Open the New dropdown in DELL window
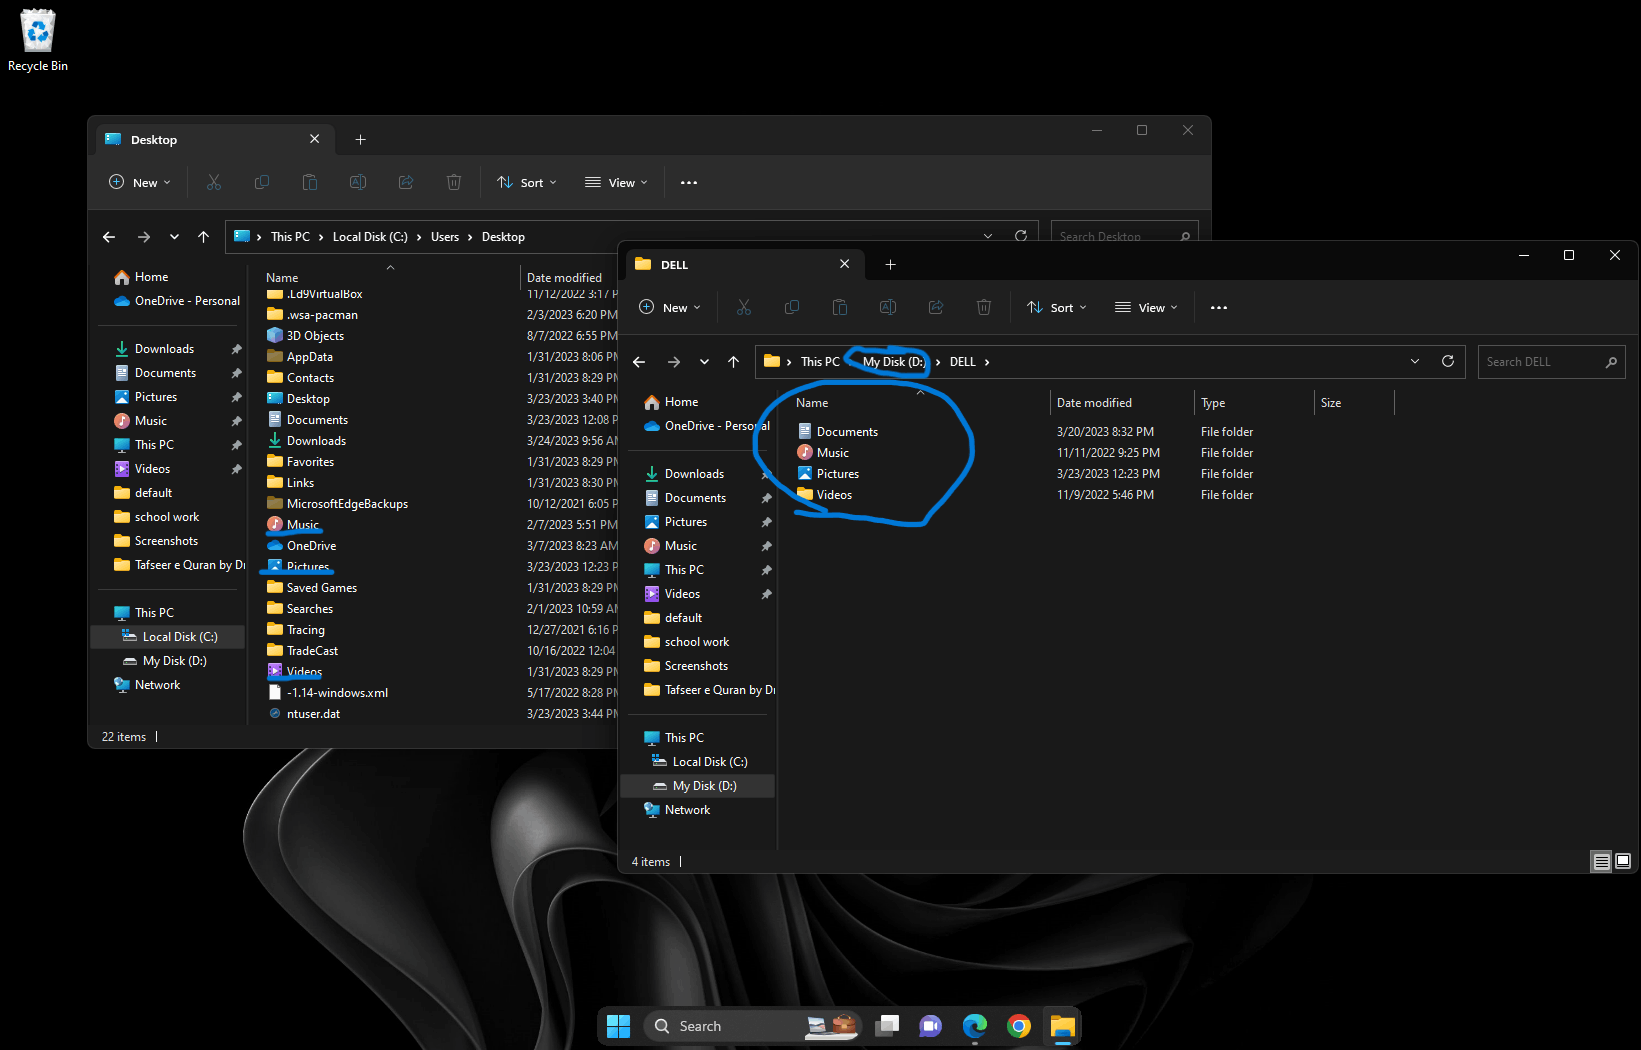The width and height of the screenshot is (1641, 1050). point(670,307)
